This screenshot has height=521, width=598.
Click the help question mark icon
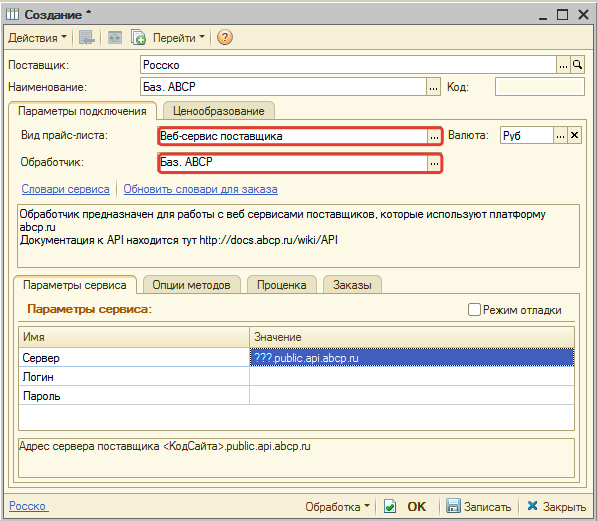click(x=225, y=37)
